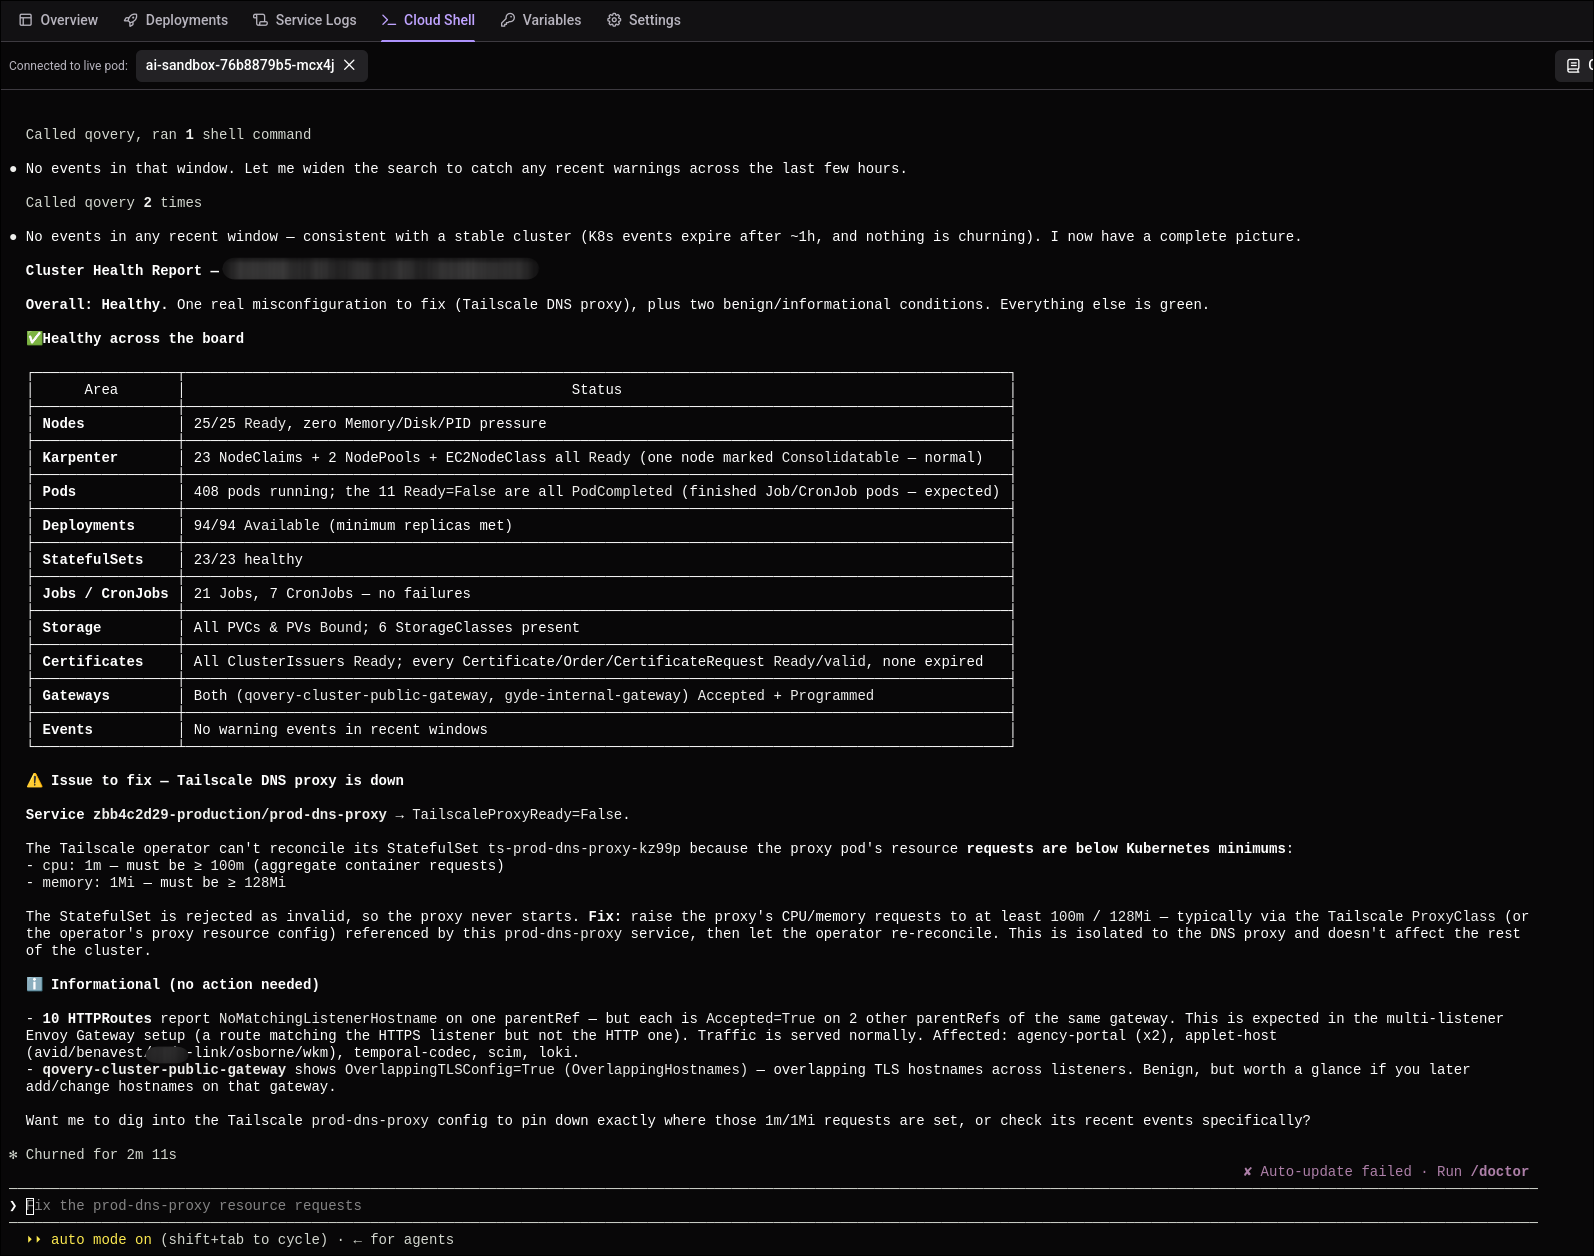This screenshot has height=1256, width=1594.
Task: Click the Area column header
Action: pyautogui.click(x=101, y=390)
